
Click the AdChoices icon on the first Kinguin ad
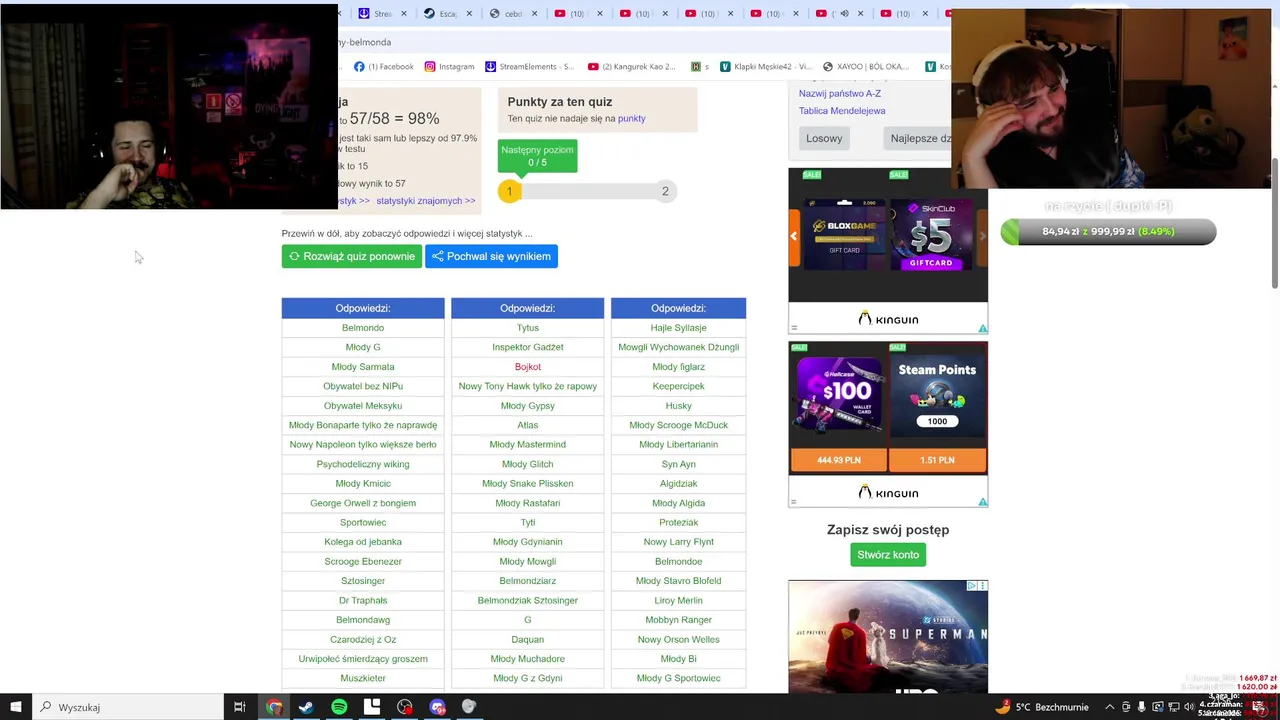pos(982,328)
